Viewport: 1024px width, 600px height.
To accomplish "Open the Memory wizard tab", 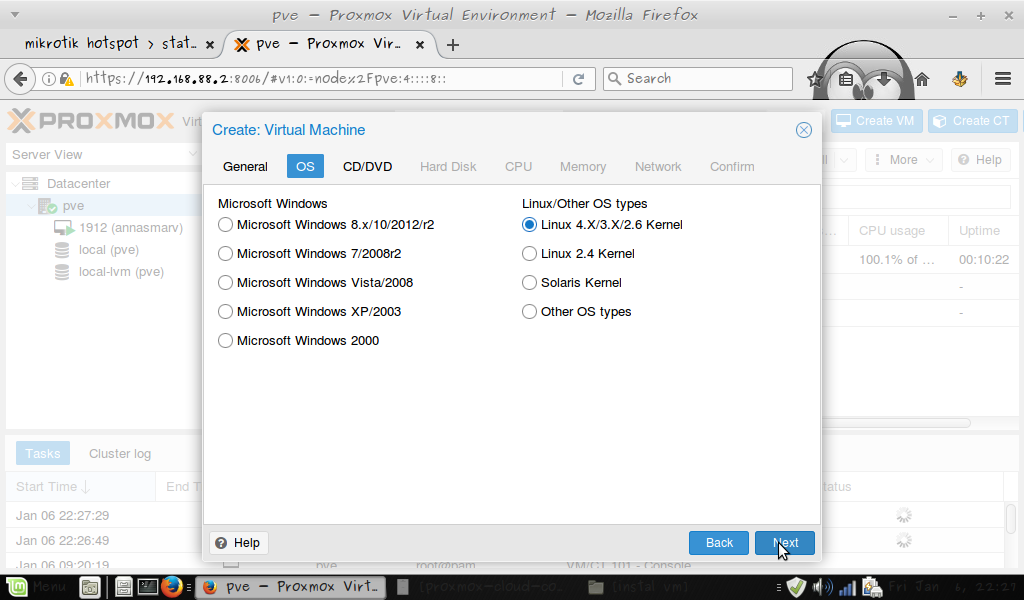I will [x=583, y=166].
